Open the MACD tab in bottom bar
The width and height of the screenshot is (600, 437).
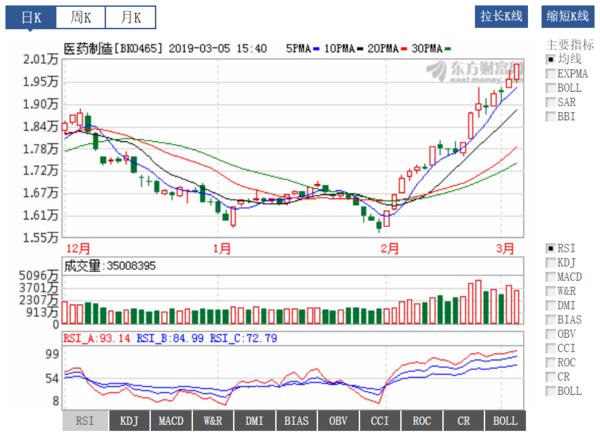(x=169, y=421)
